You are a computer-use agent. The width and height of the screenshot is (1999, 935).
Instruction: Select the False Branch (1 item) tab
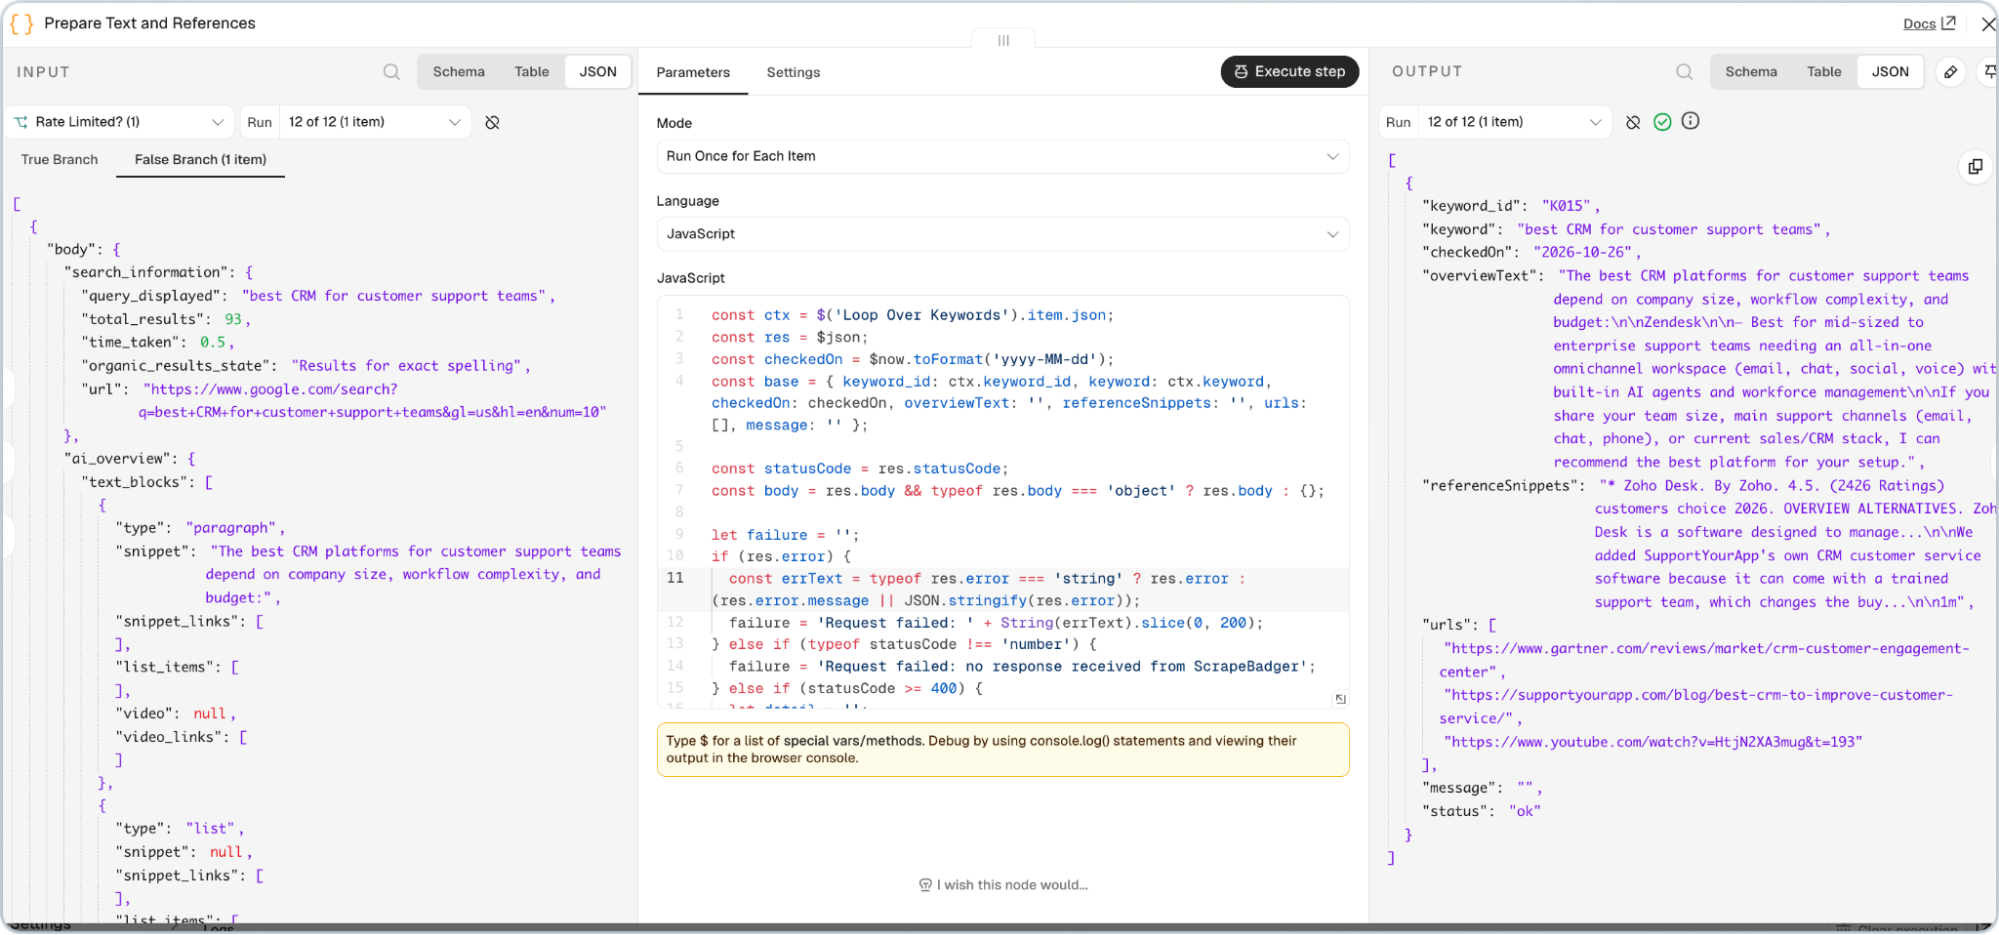[x=200, y=160]
